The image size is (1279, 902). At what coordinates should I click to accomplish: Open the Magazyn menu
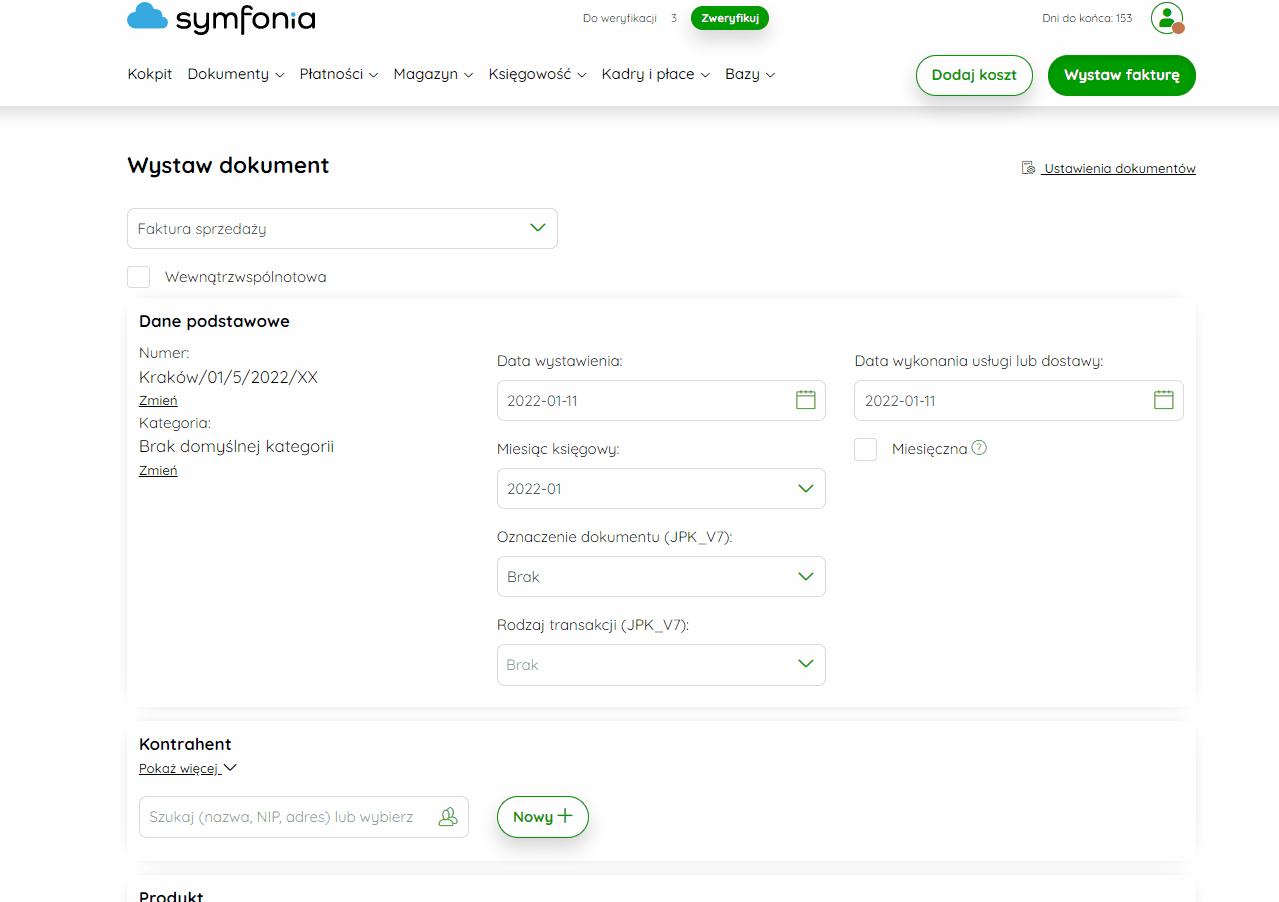433,74
